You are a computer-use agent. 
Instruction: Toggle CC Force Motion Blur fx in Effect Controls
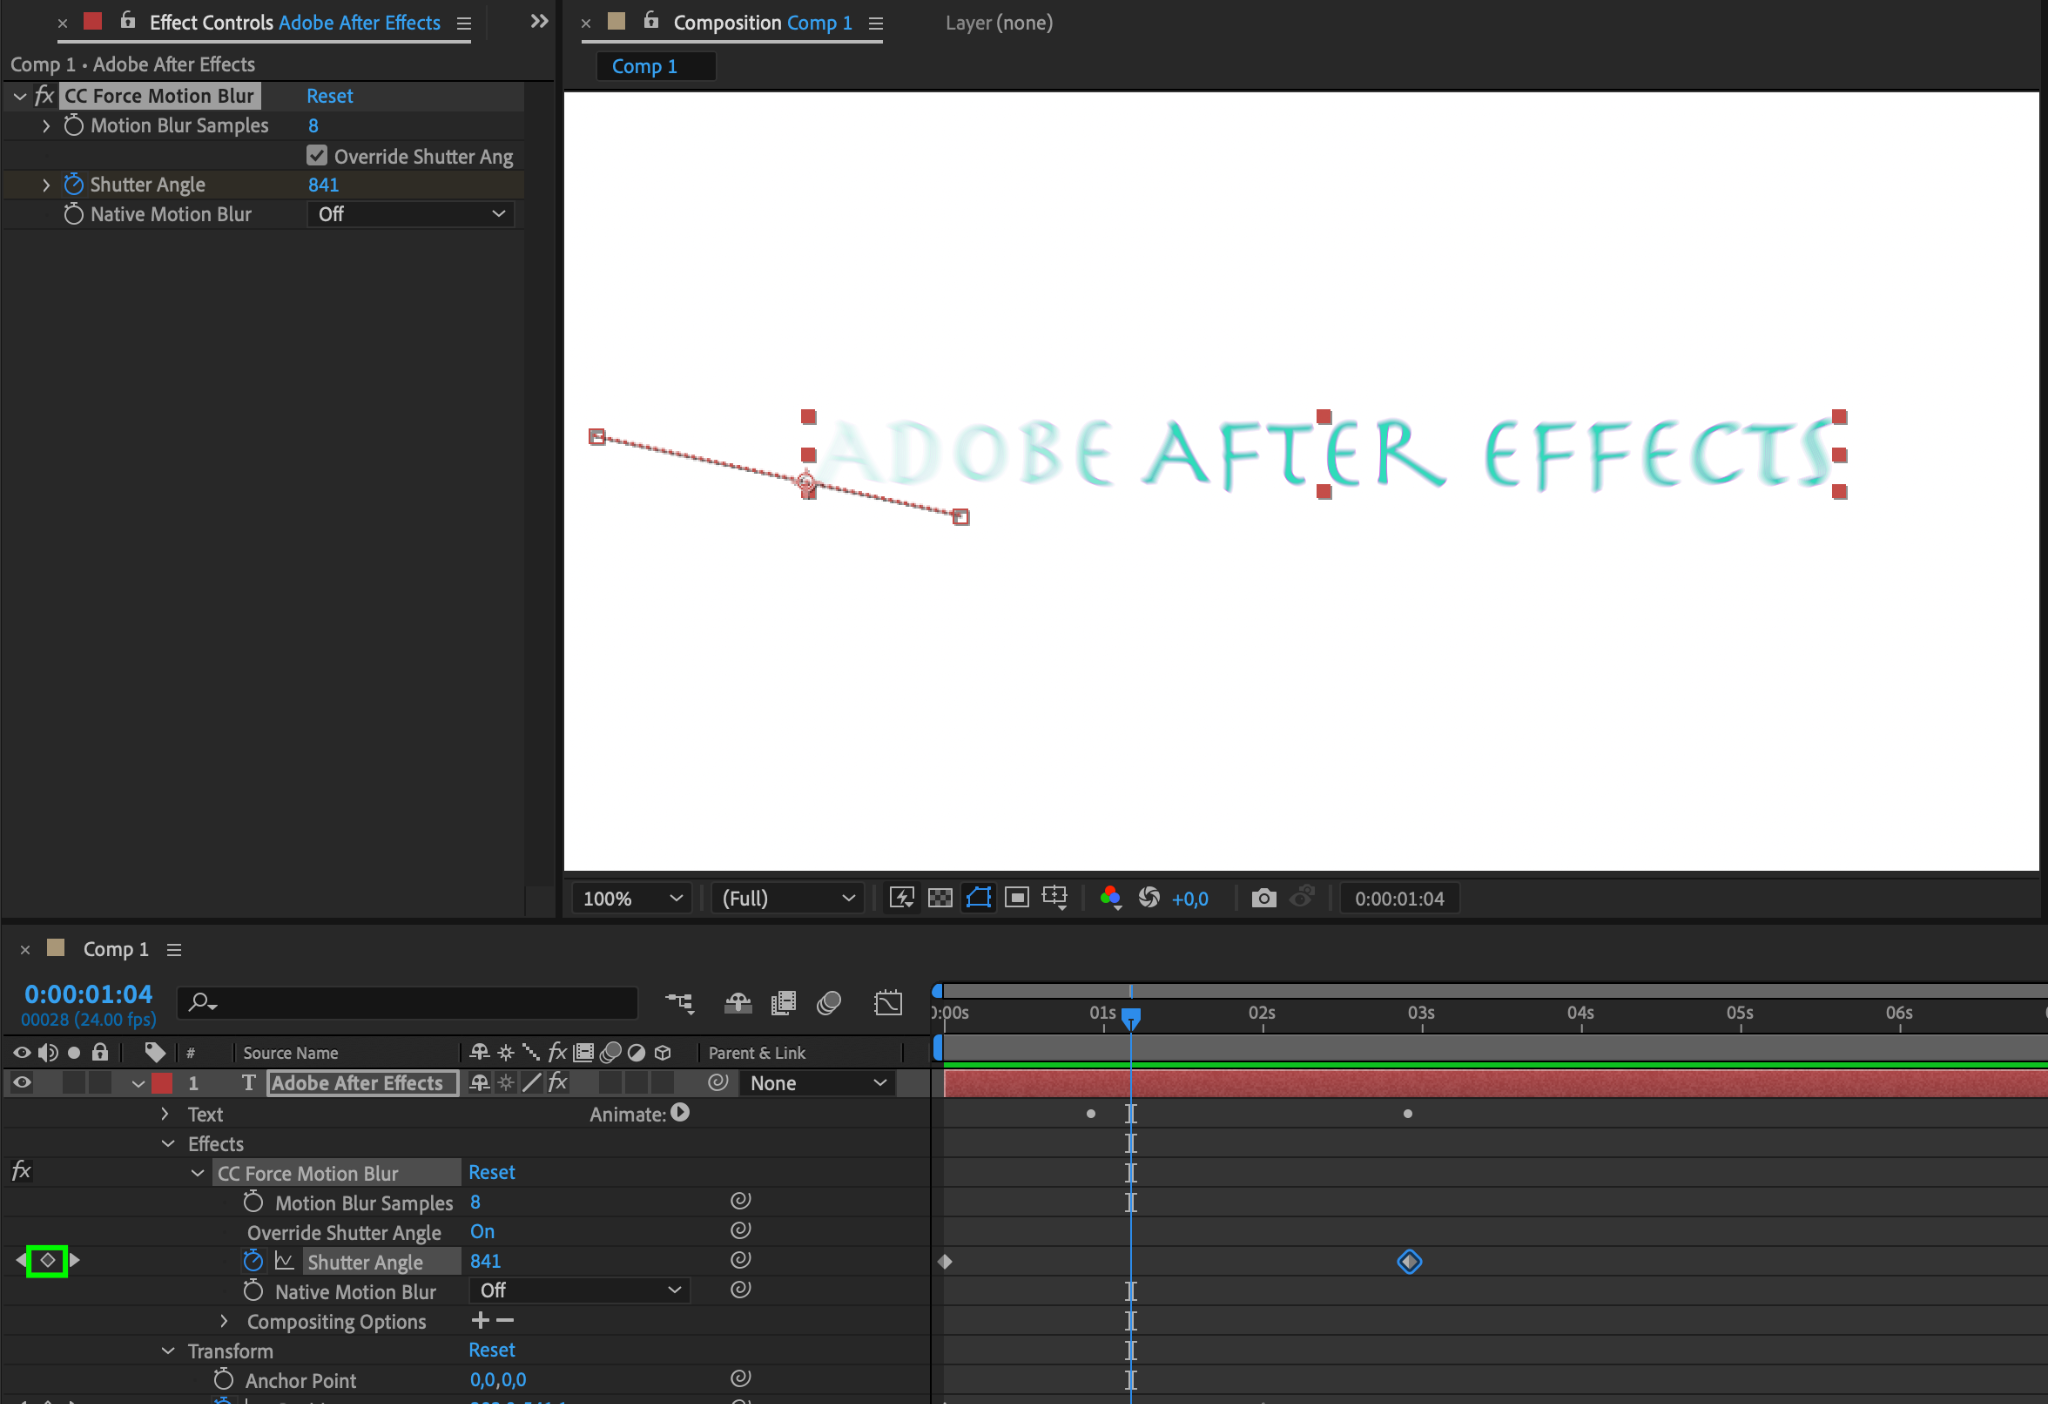coord(44,95)
